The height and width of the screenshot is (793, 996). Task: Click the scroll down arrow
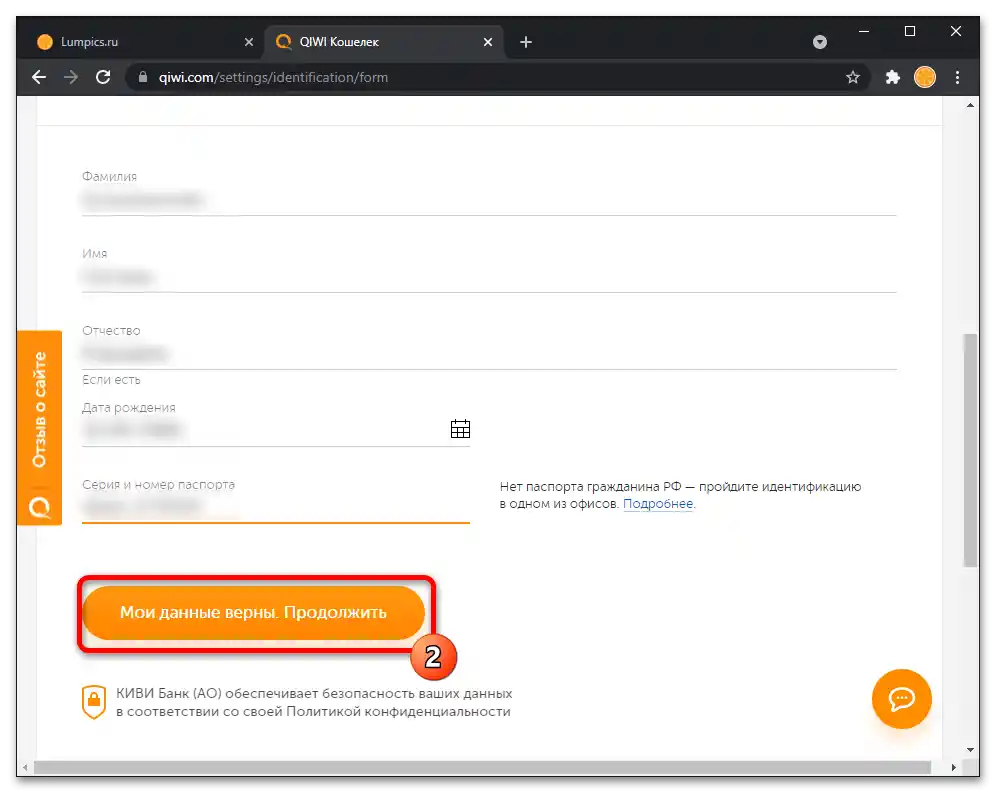point(970,750)
